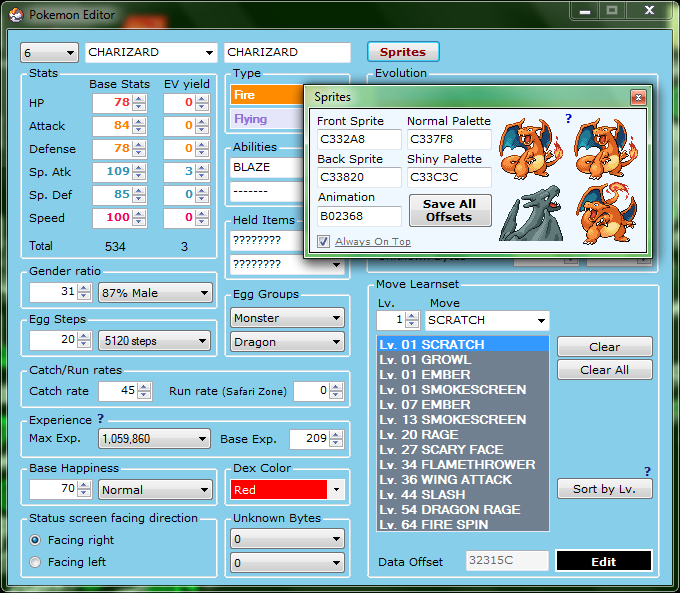Click the help icon above Sort by Lv.
Viewport: 680px width, 593px height.
(647, 471)
